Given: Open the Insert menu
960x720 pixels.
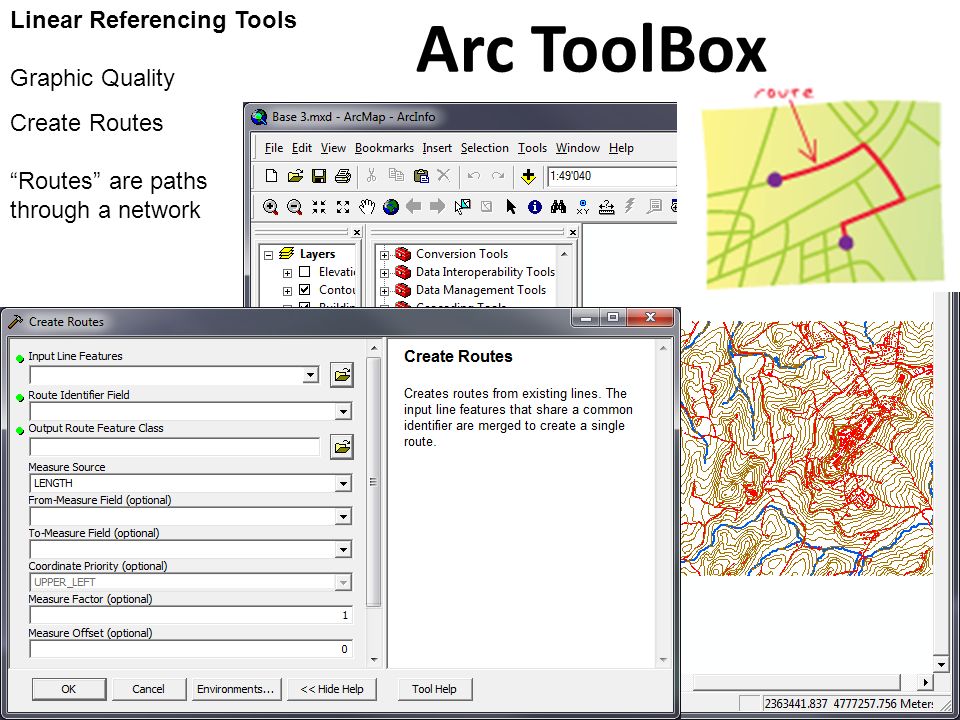Looking at the screenshot, I should pos(437,148).
